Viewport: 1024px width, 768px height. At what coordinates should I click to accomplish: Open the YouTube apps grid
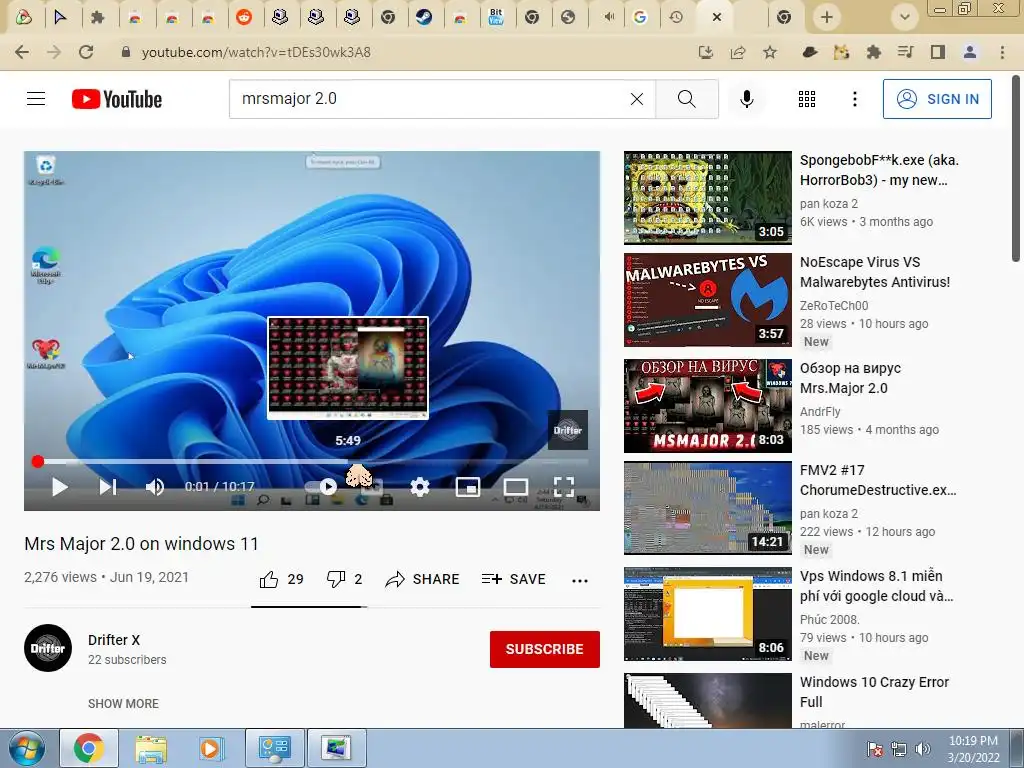807,99
